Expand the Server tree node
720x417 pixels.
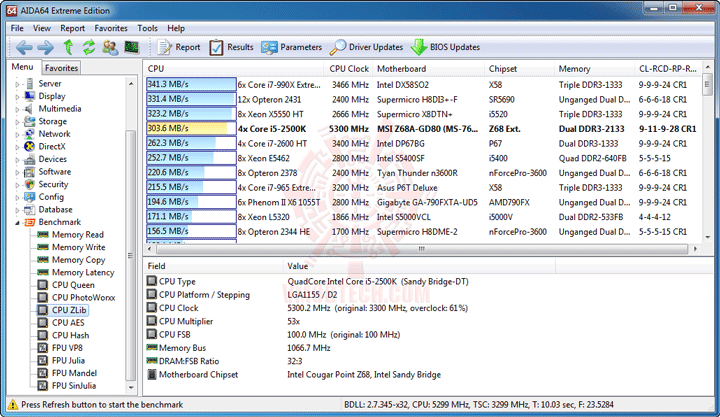(17, 84)
